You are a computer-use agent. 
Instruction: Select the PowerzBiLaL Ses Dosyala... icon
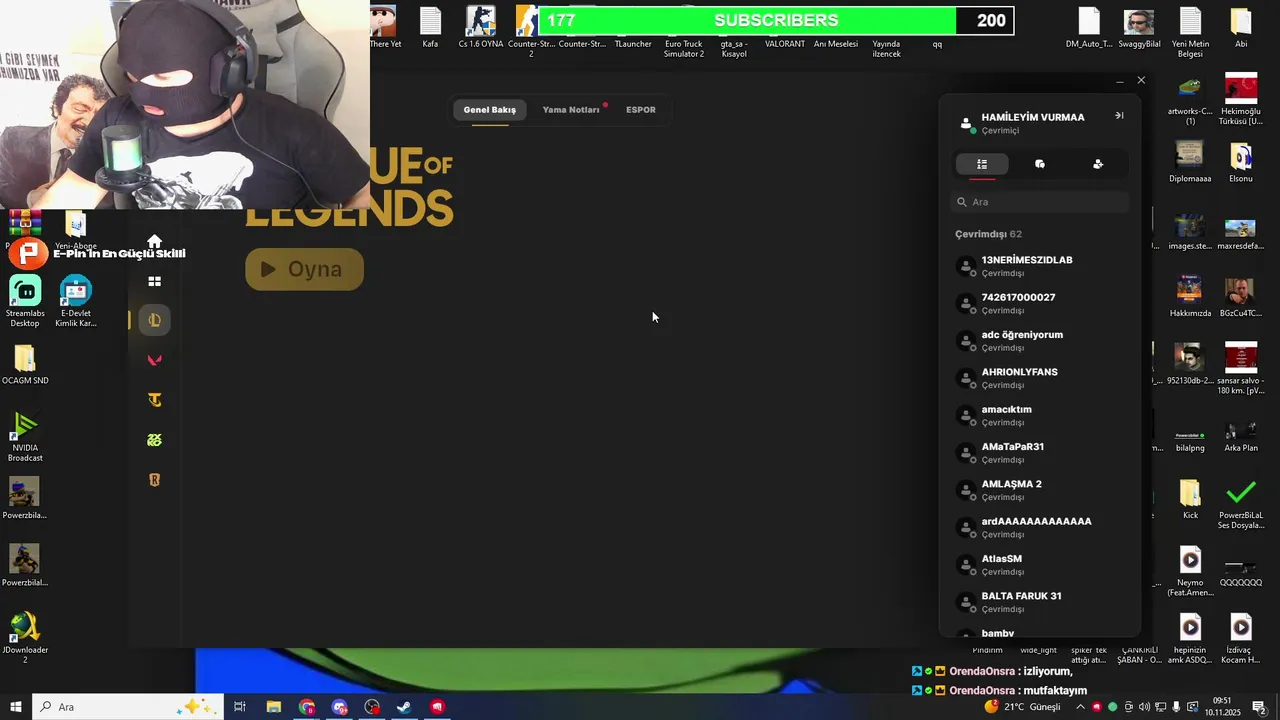pyautogui.click(x=1241, y=505)
